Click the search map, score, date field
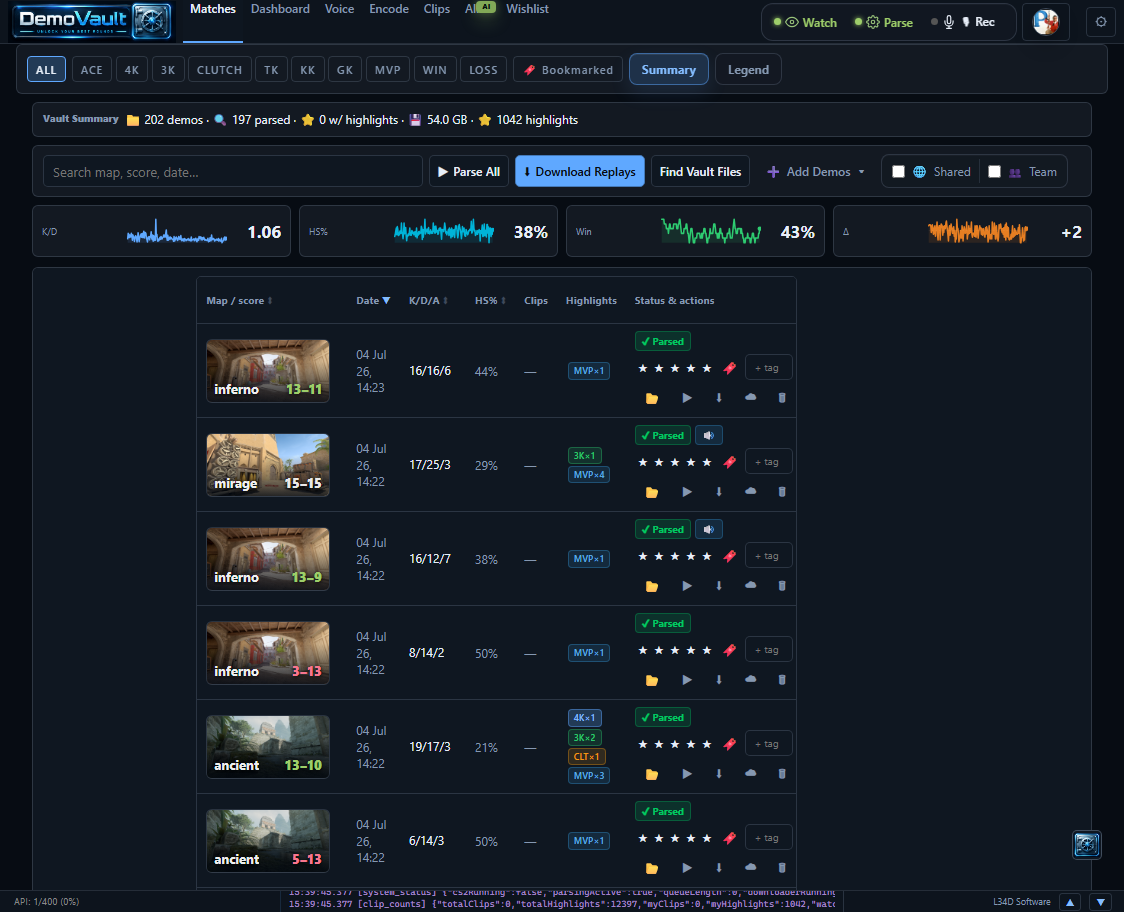The height and width of the screenshot is (912, 1124). click(232, 172)
